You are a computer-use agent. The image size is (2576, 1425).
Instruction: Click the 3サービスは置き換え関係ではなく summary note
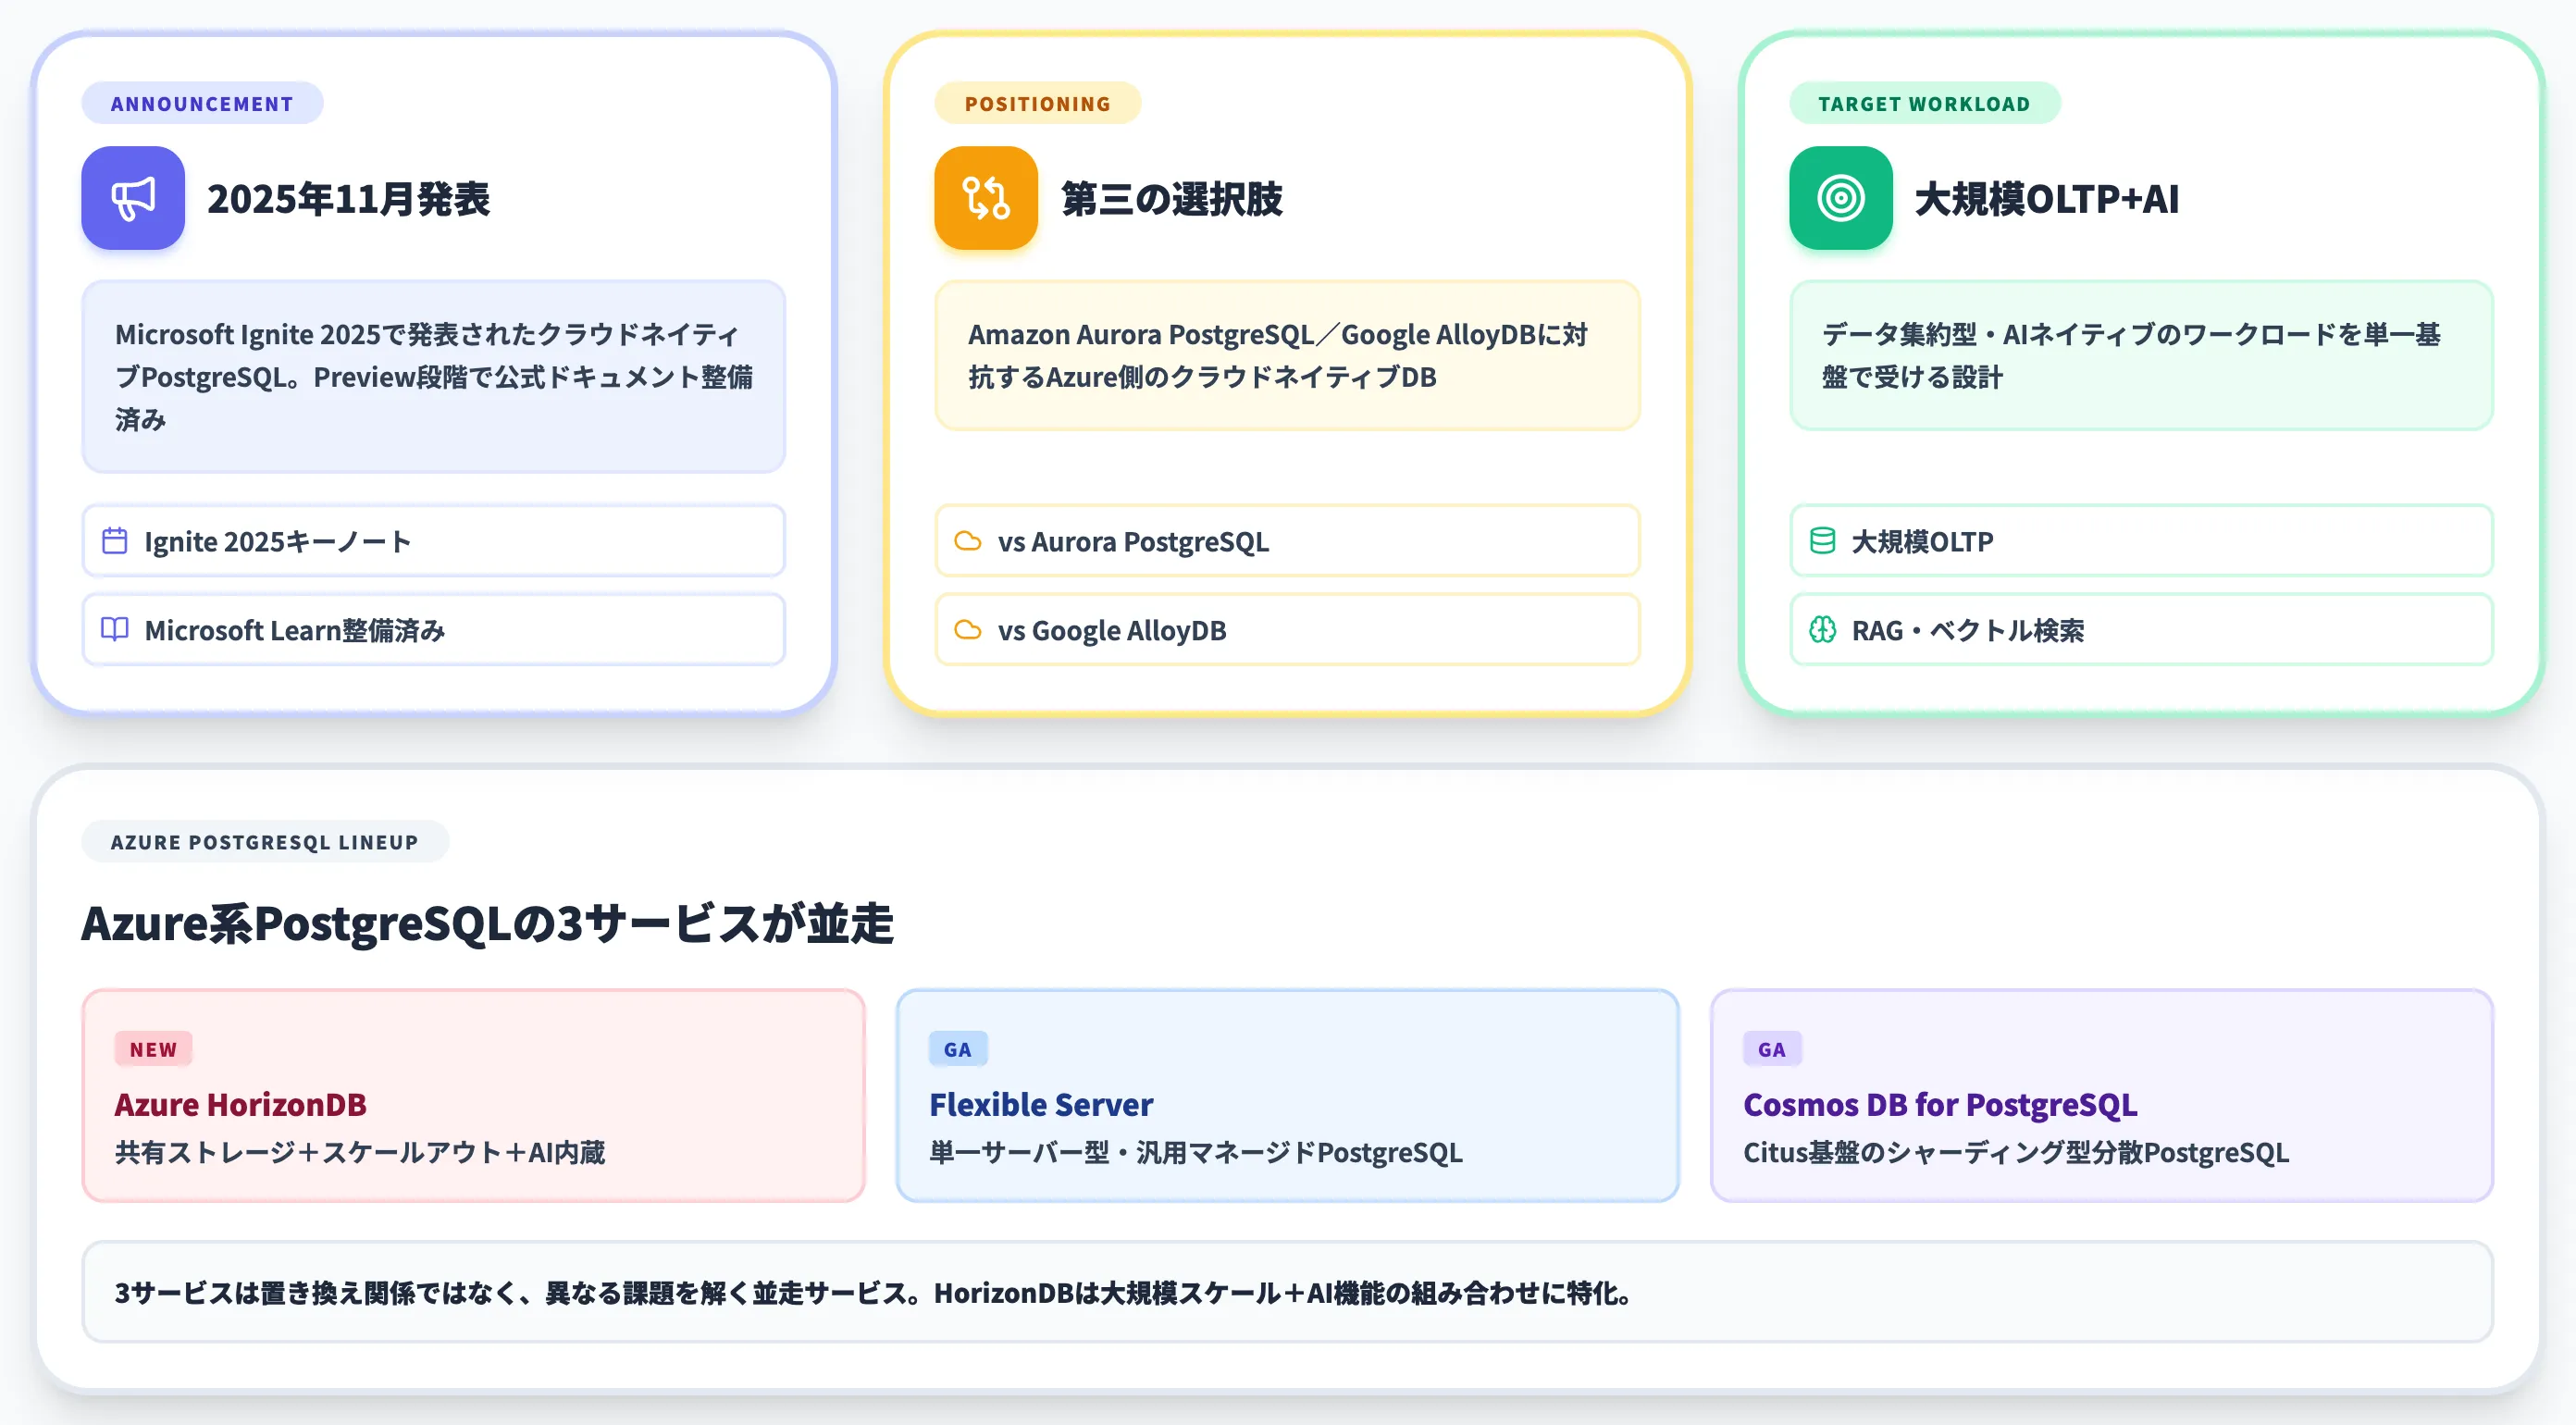pyautogui.click(x=1287, y=1292)
